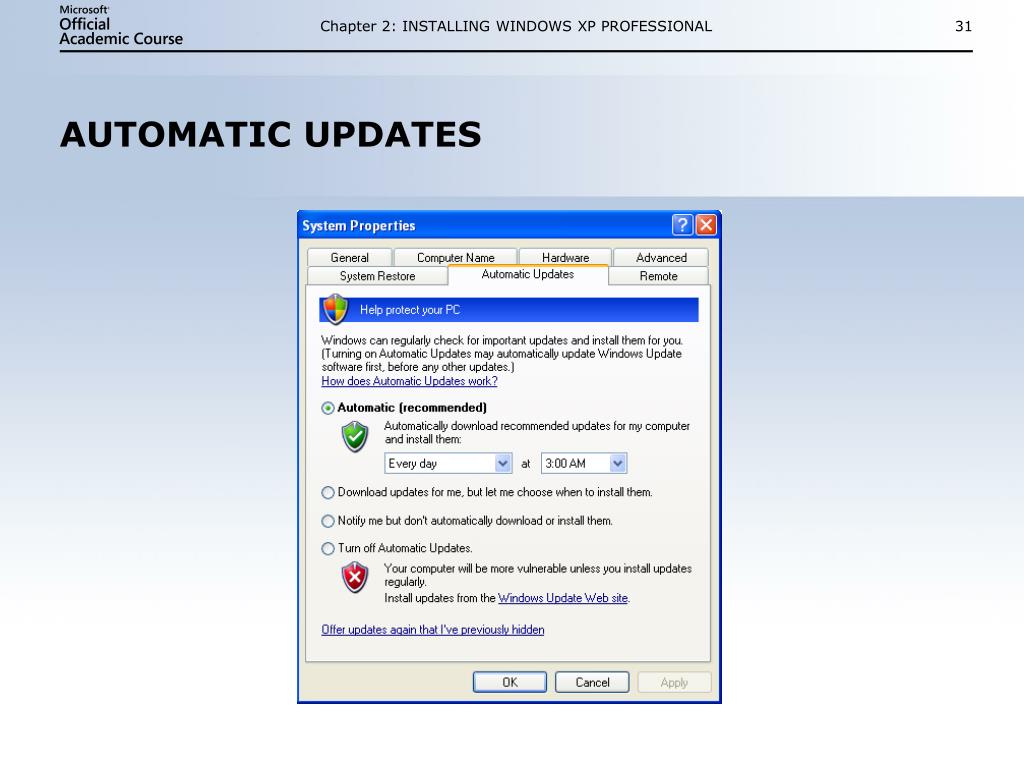
Task: Switch to the Remote tab
Action: (658, 276)
